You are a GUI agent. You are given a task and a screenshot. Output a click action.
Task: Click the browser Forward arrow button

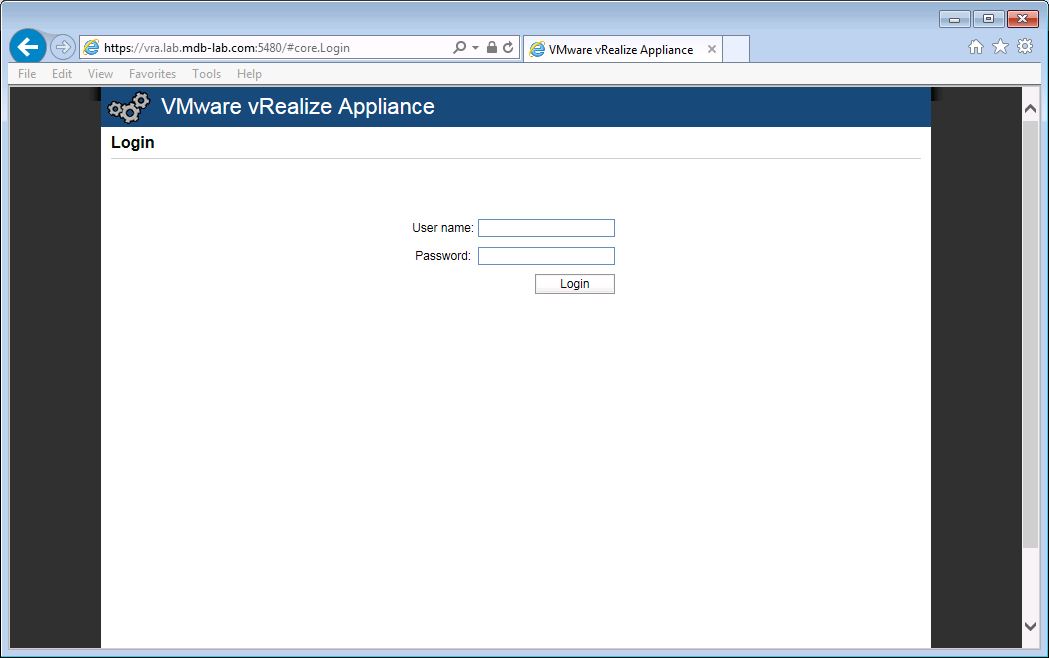tap(63, 47)
